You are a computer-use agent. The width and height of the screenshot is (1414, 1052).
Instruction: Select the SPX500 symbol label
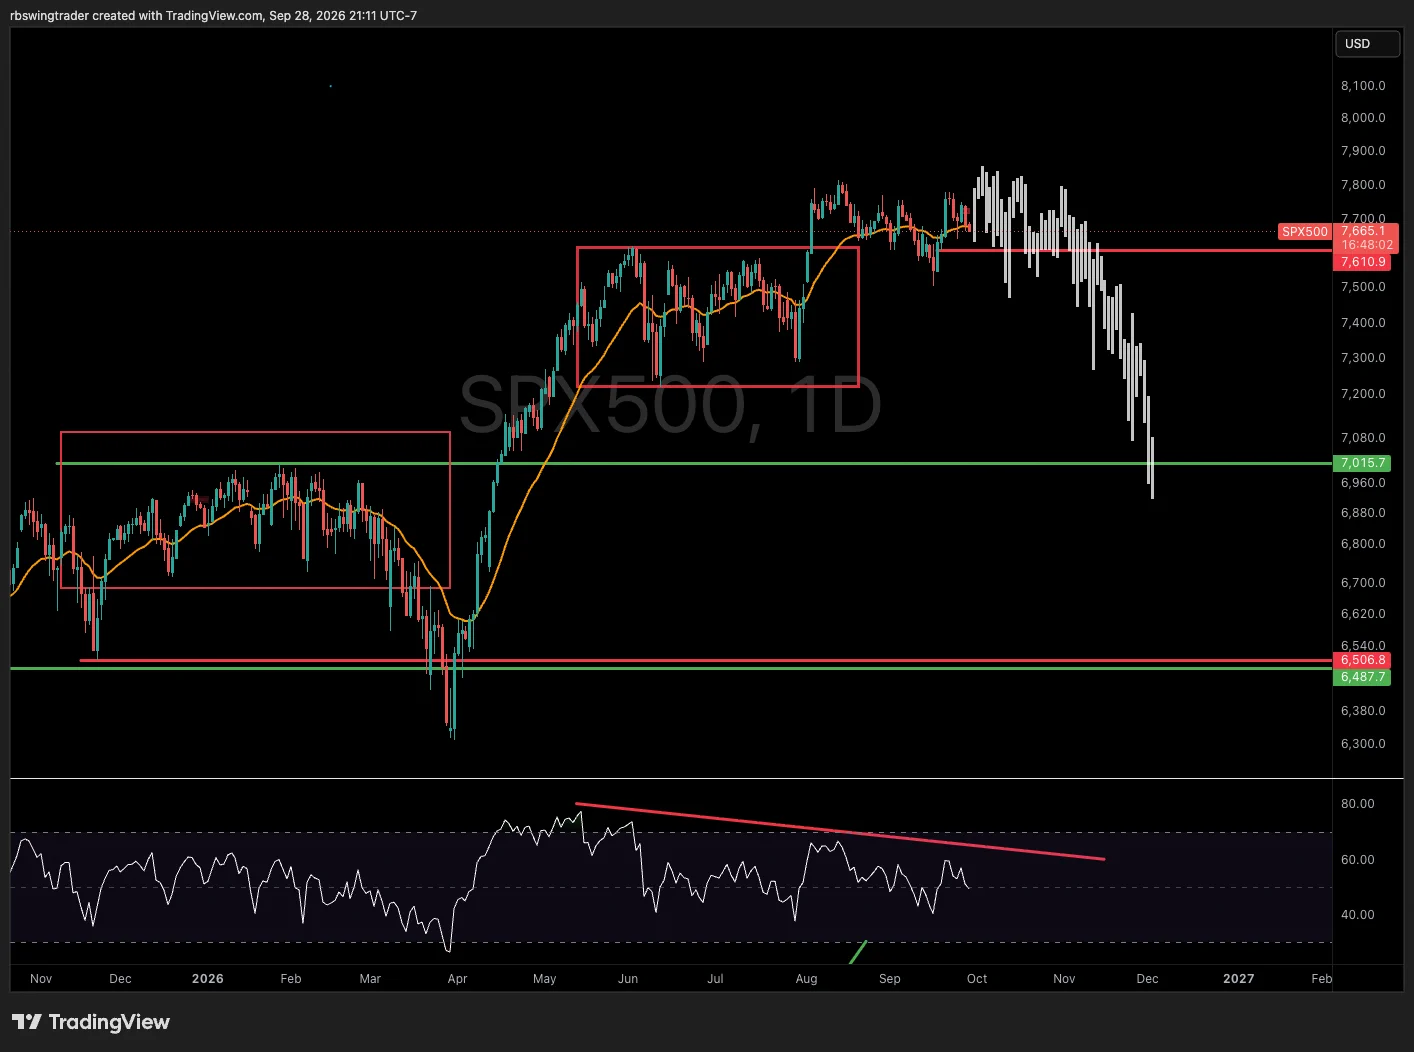click(x=1305, y=232)
